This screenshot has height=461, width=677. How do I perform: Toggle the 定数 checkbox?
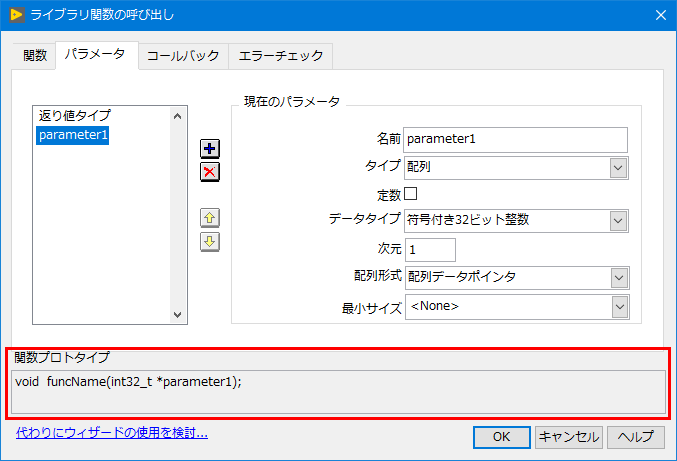(x=410, y=193)
